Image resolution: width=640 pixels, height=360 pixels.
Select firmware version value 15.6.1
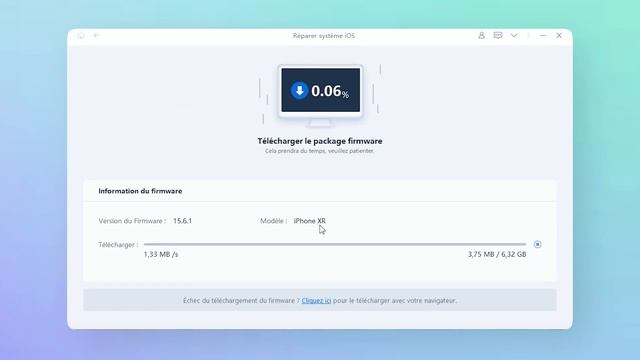click(182, 221)
